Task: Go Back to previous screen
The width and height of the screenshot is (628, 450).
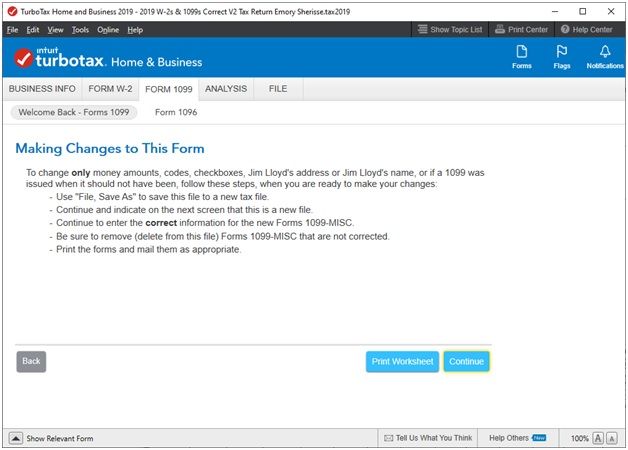Action: coord(31,361)
